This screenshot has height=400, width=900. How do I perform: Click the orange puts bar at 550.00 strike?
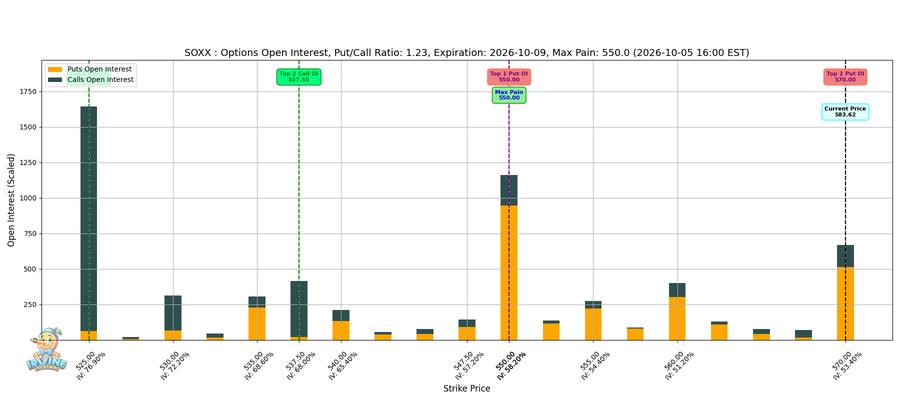509,273
